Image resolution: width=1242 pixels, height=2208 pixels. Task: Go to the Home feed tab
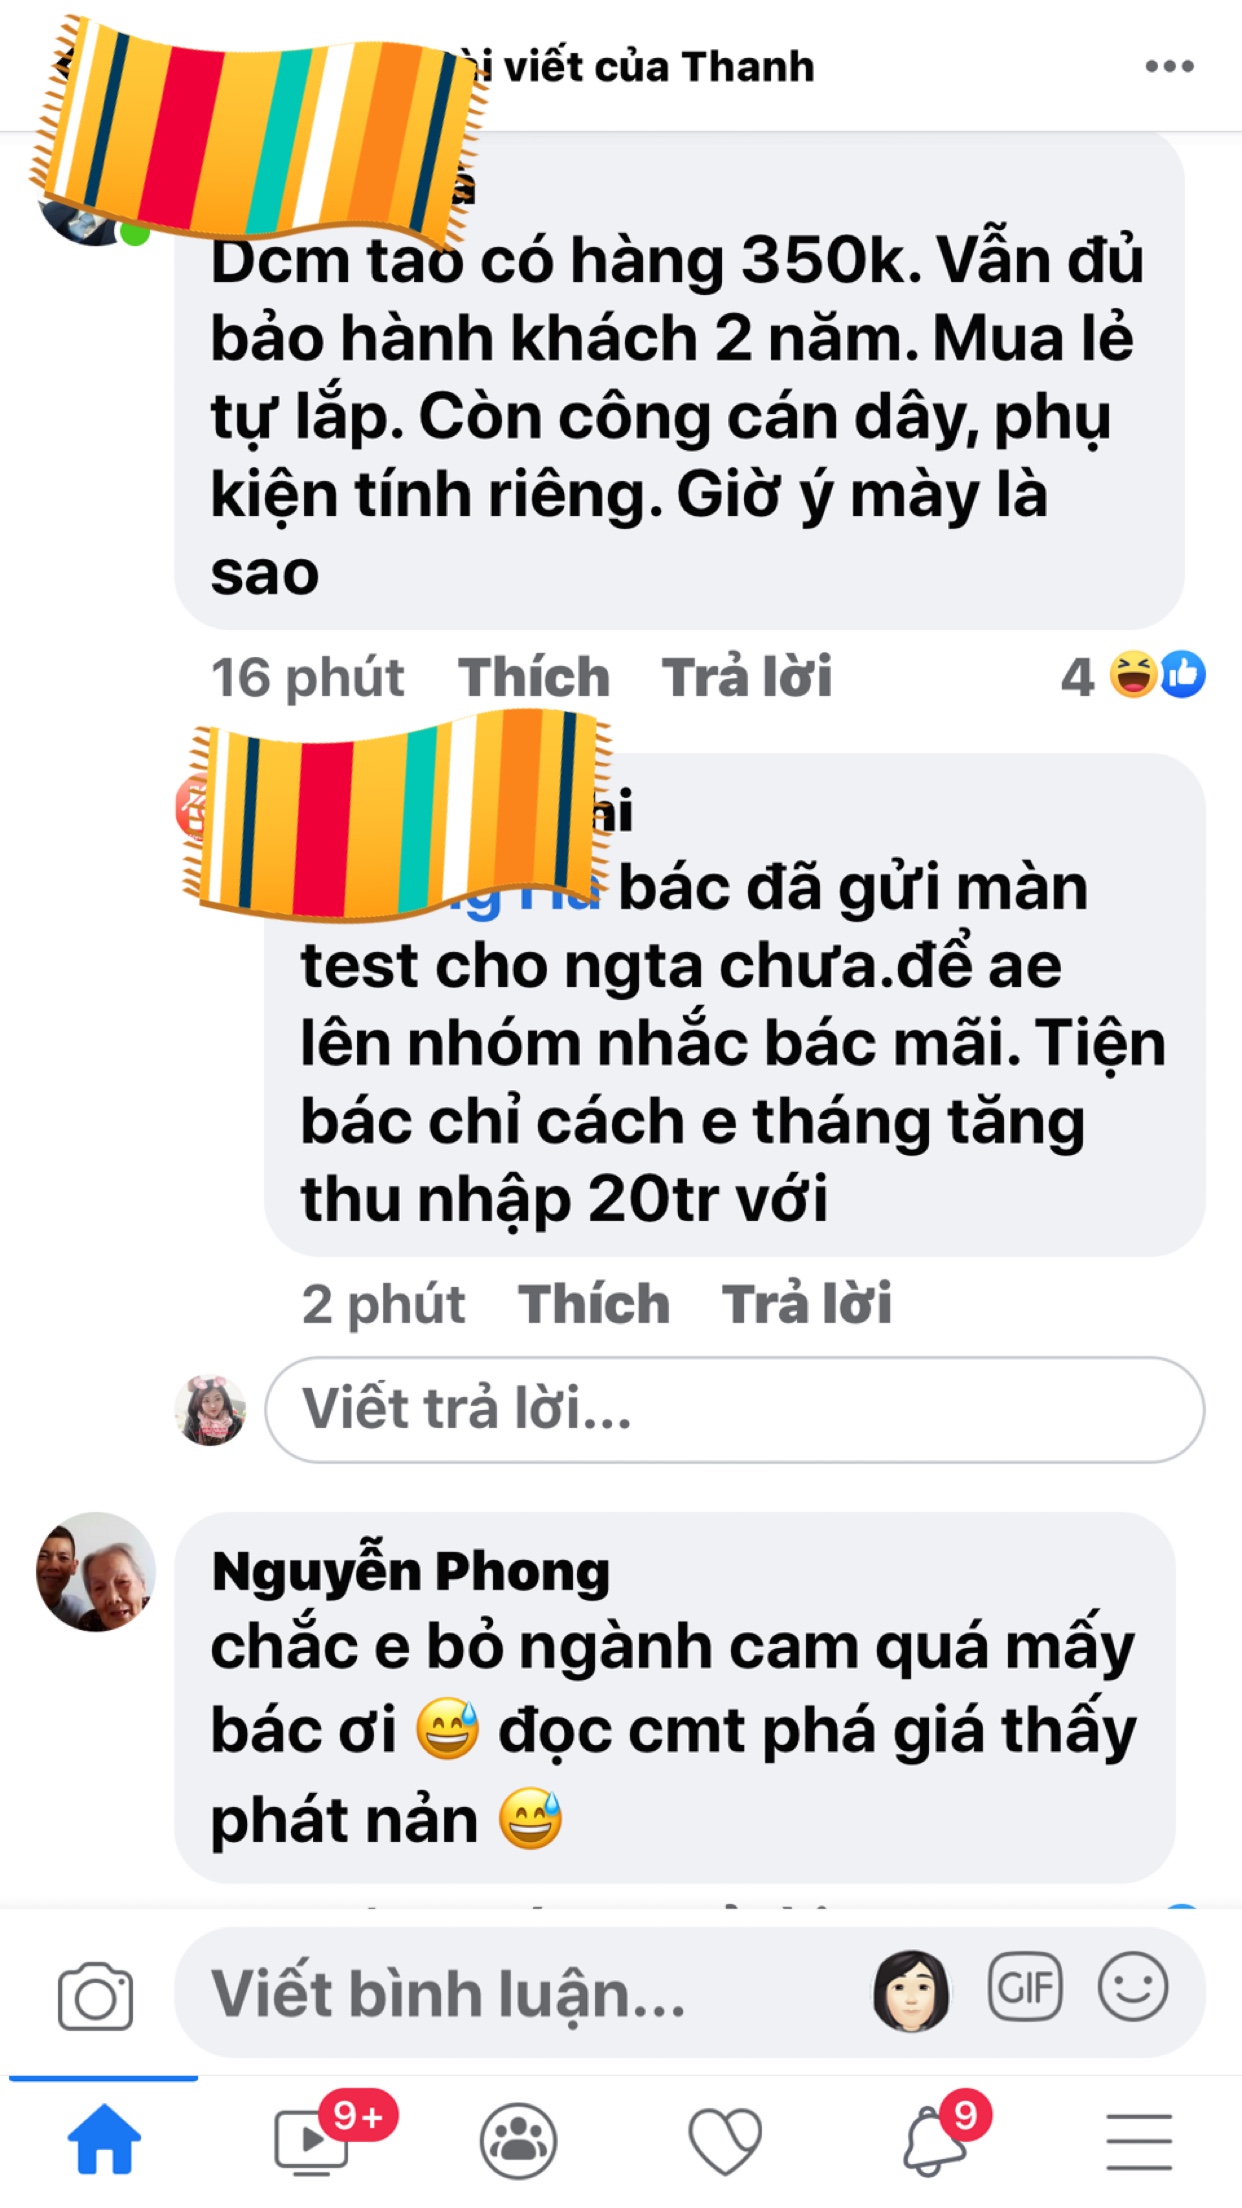coord(104,2139)
